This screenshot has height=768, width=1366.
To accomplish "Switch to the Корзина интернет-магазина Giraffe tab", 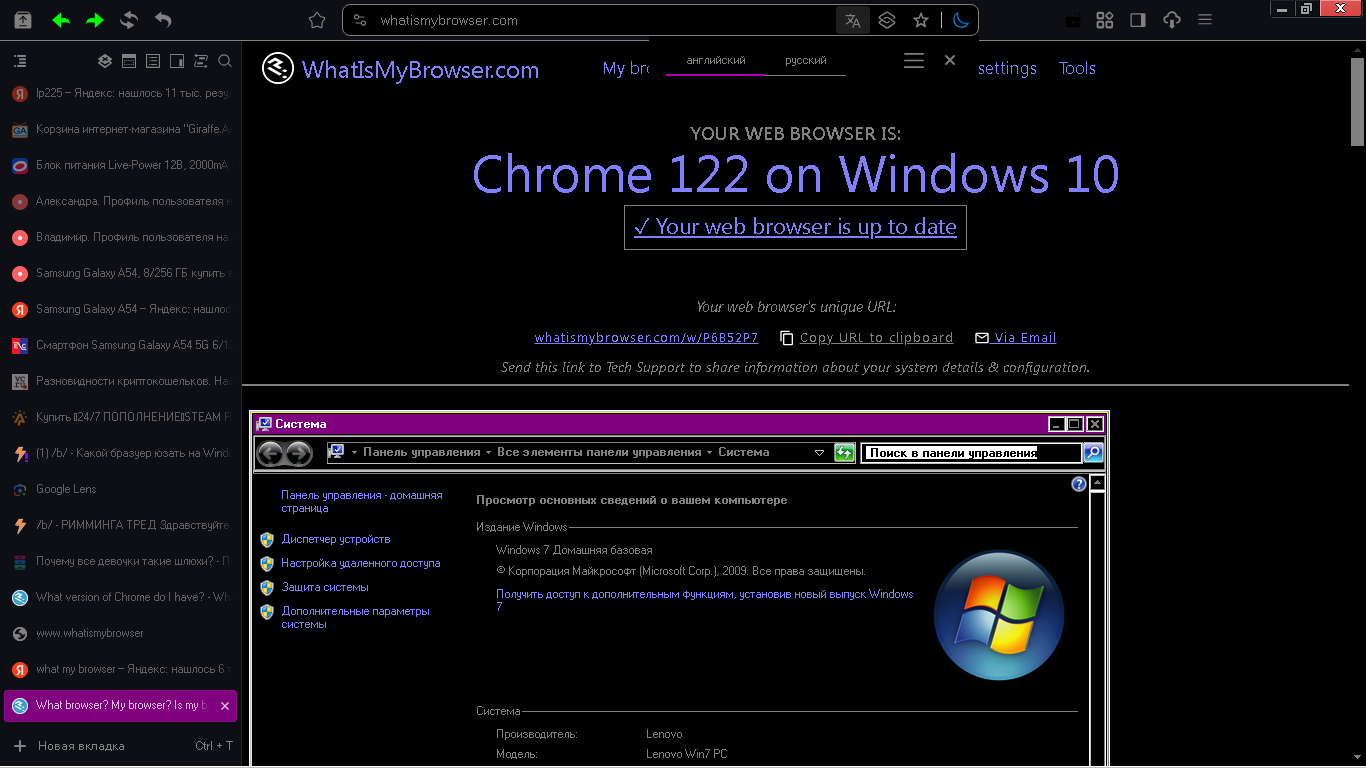I will point(121,129).
